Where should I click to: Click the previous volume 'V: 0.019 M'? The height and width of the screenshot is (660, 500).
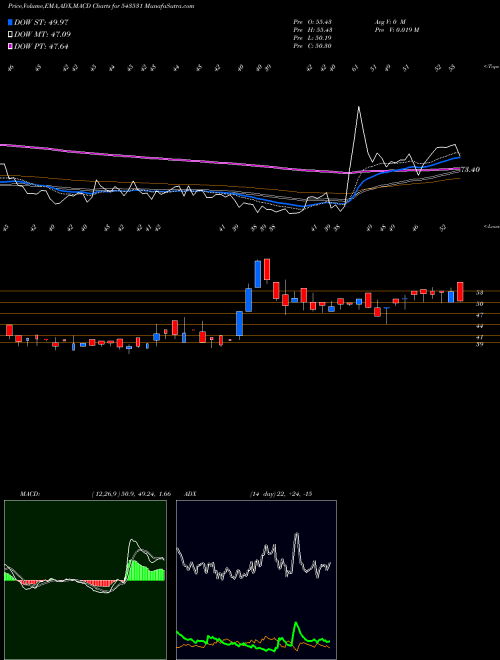point(405,30)
